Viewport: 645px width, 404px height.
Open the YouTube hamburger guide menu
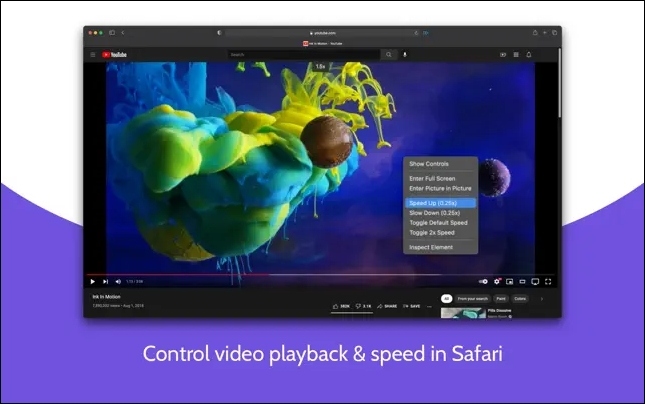point(93,54)
